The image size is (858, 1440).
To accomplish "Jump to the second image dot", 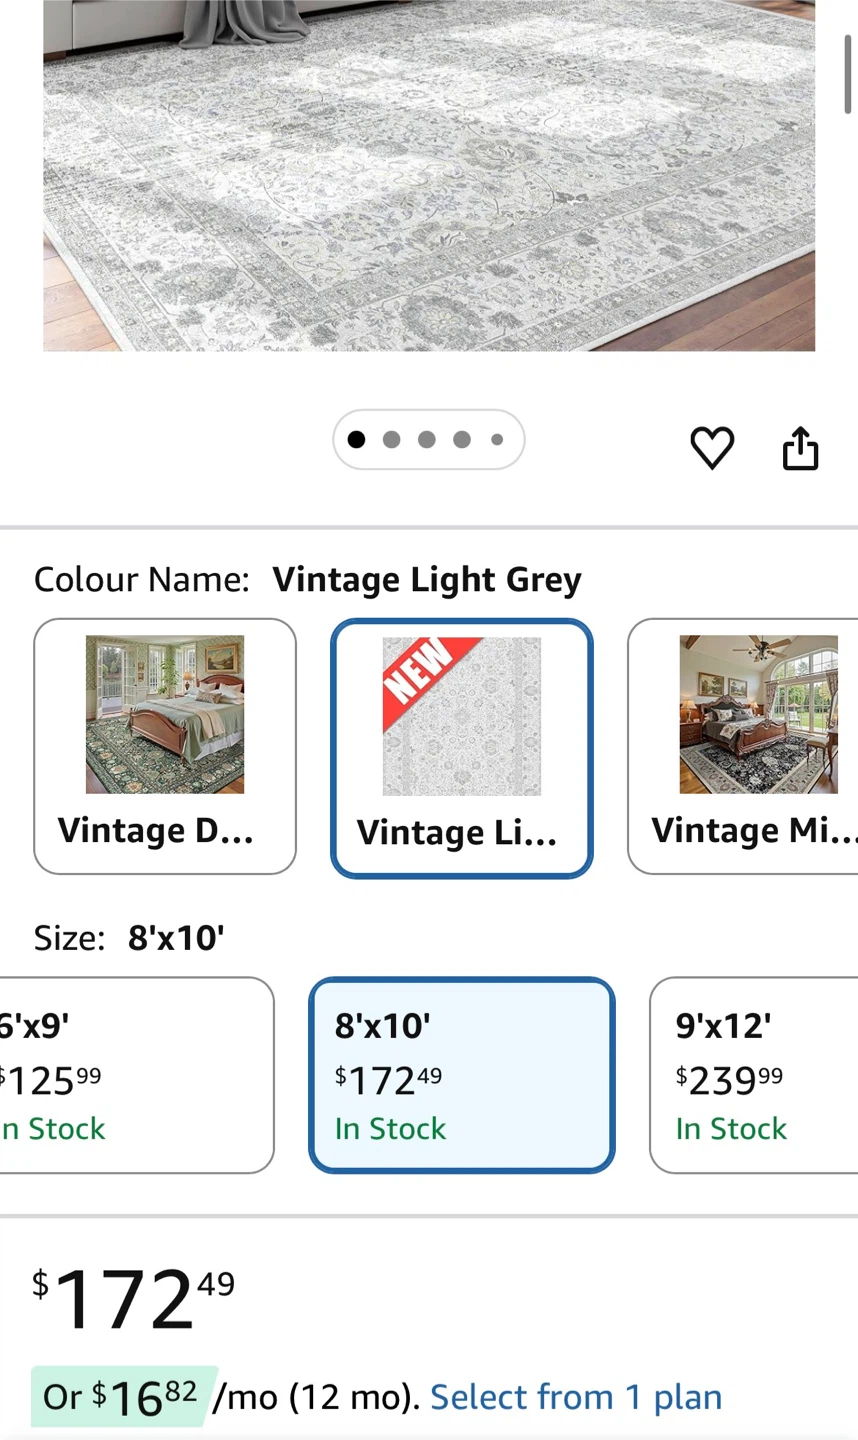I will [392, 440].
